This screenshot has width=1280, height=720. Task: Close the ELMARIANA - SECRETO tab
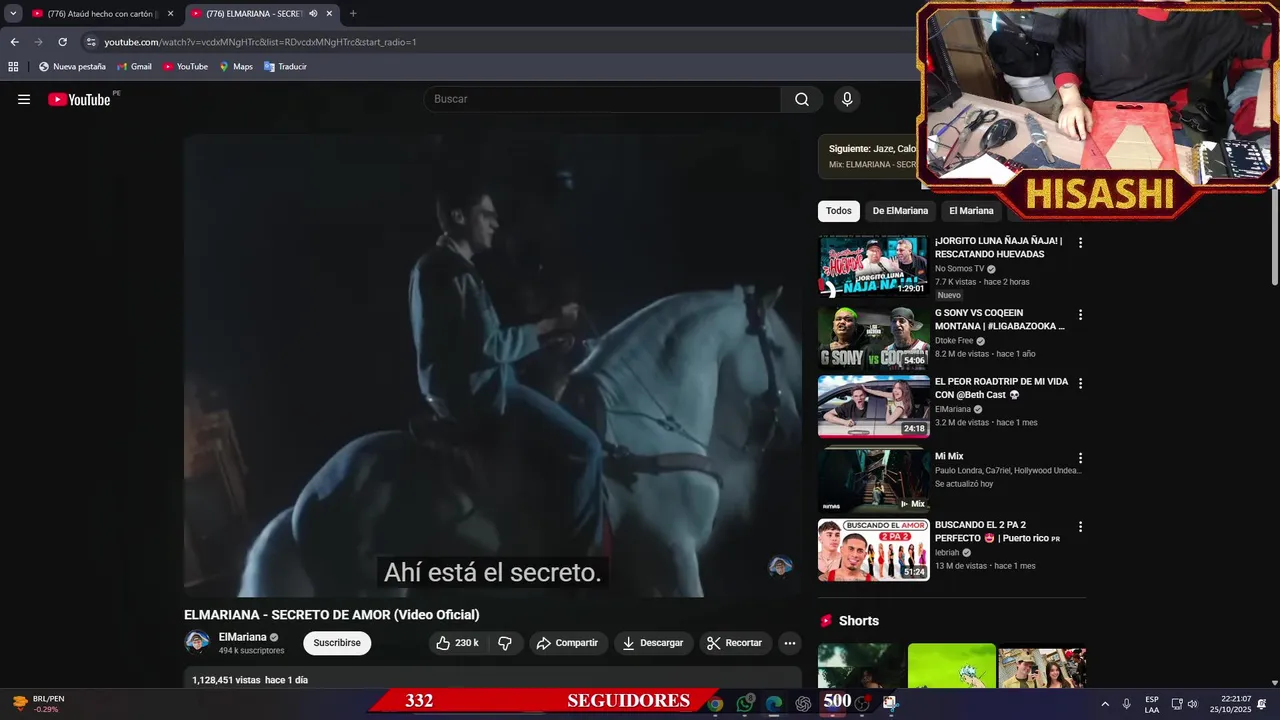click(329, 14)
